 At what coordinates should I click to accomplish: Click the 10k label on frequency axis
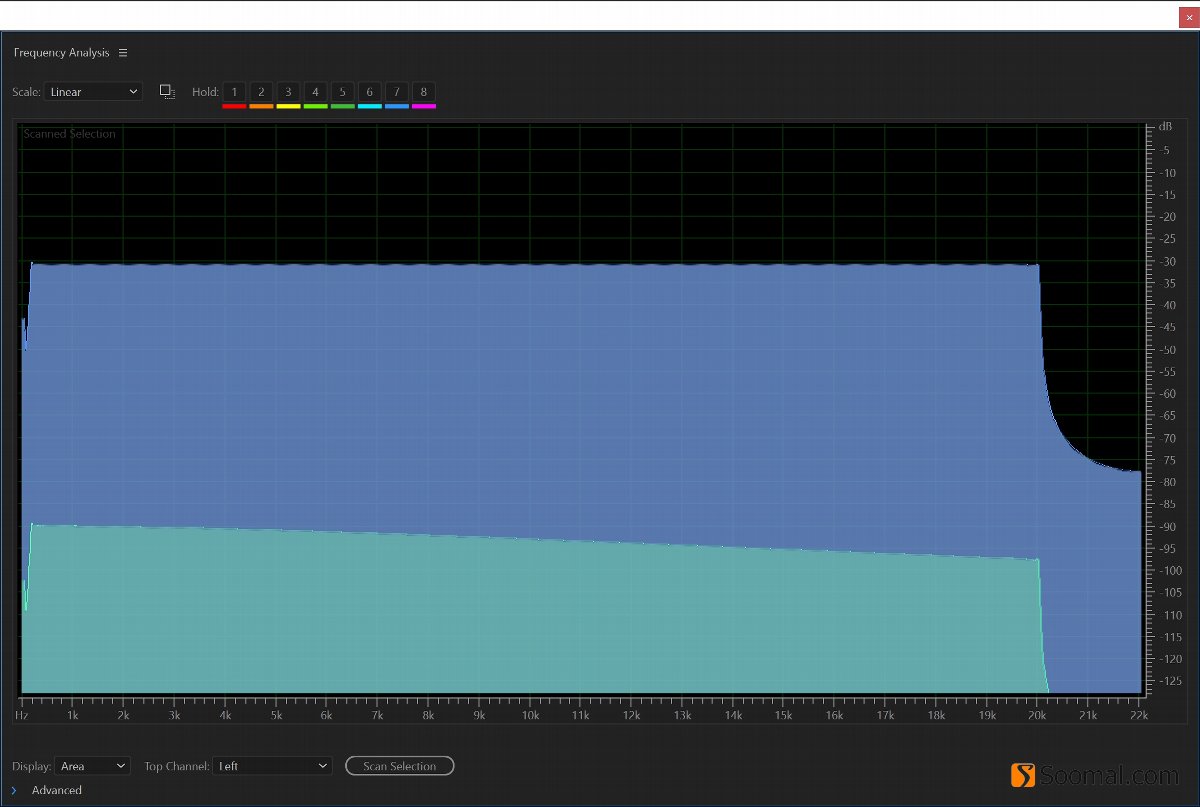(x=529, y=716)
